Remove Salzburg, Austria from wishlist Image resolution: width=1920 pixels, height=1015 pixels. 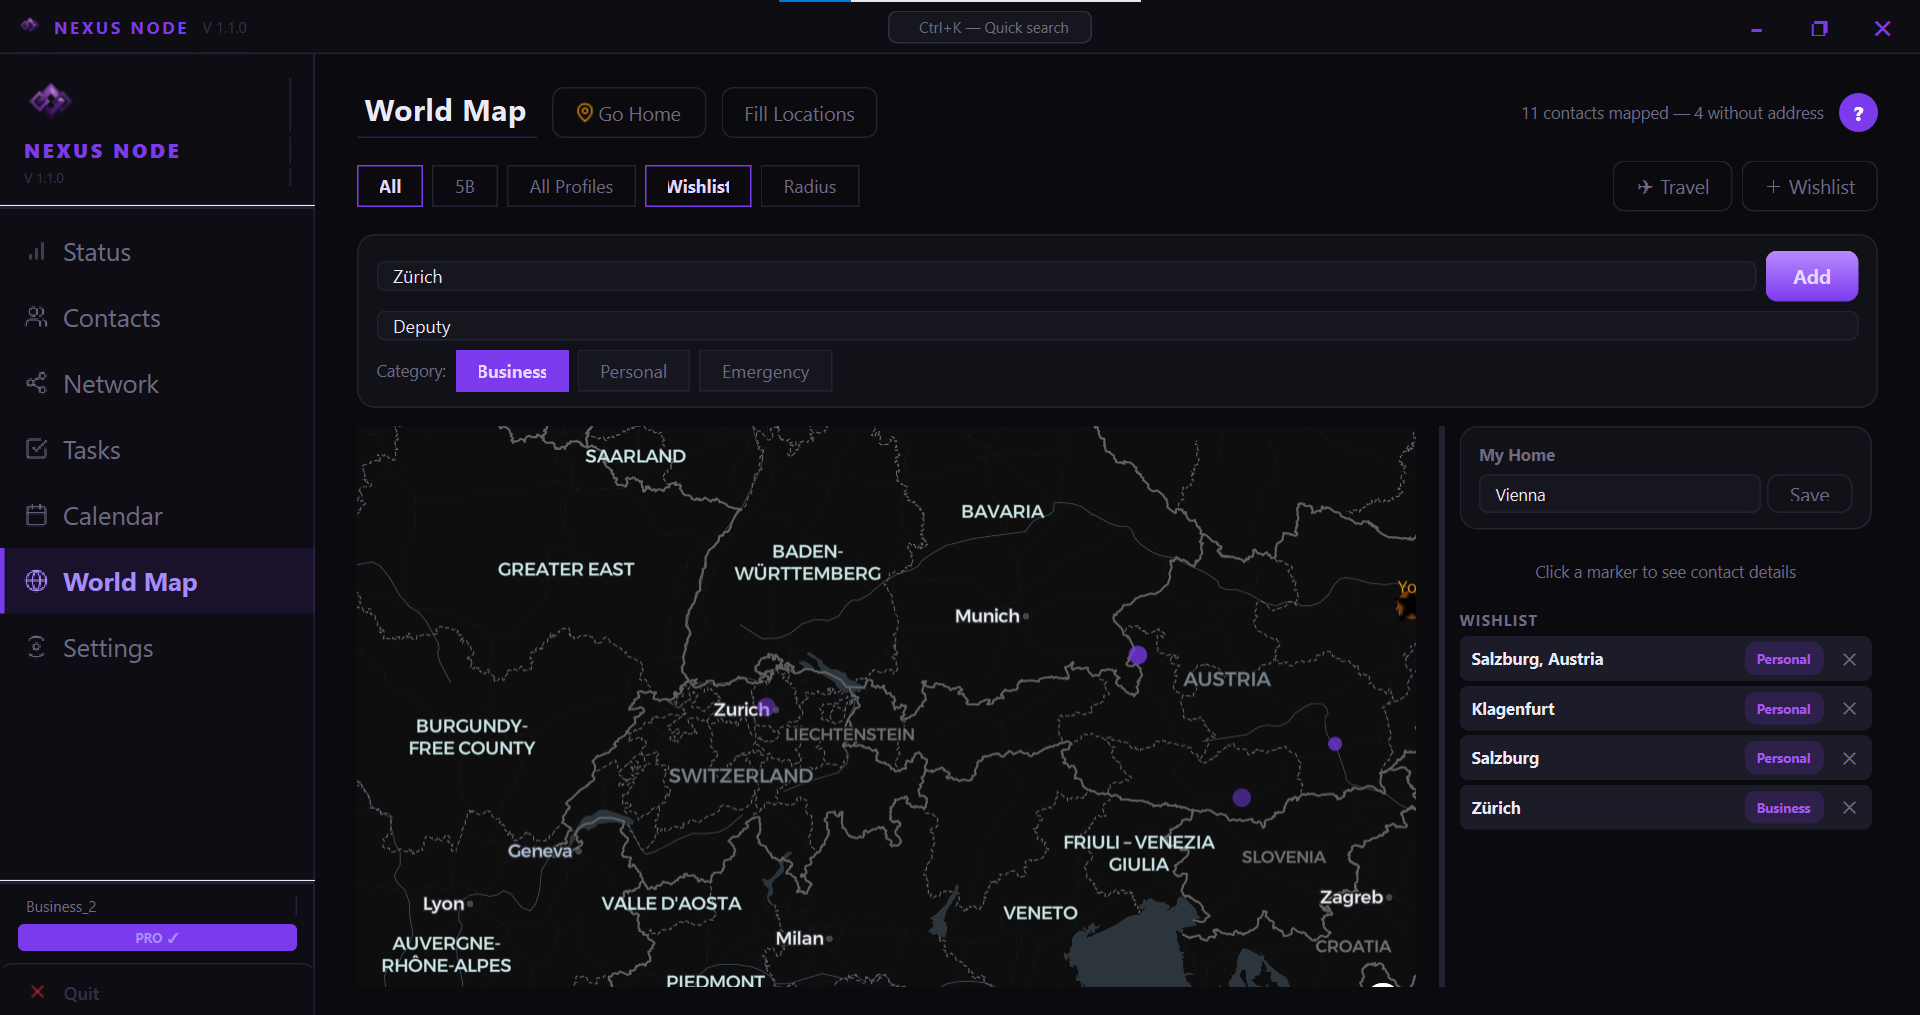click(x=1849, y=660)
